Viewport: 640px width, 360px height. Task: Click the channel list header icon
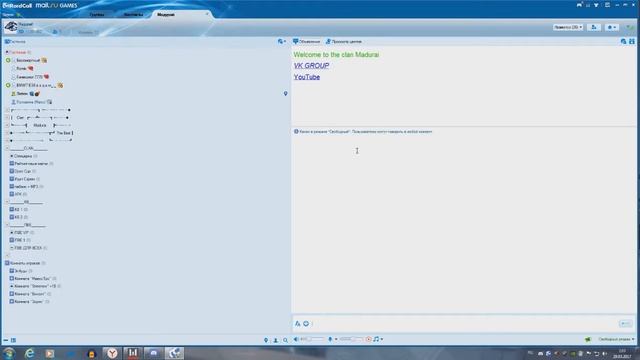click(x=7, y=42)
